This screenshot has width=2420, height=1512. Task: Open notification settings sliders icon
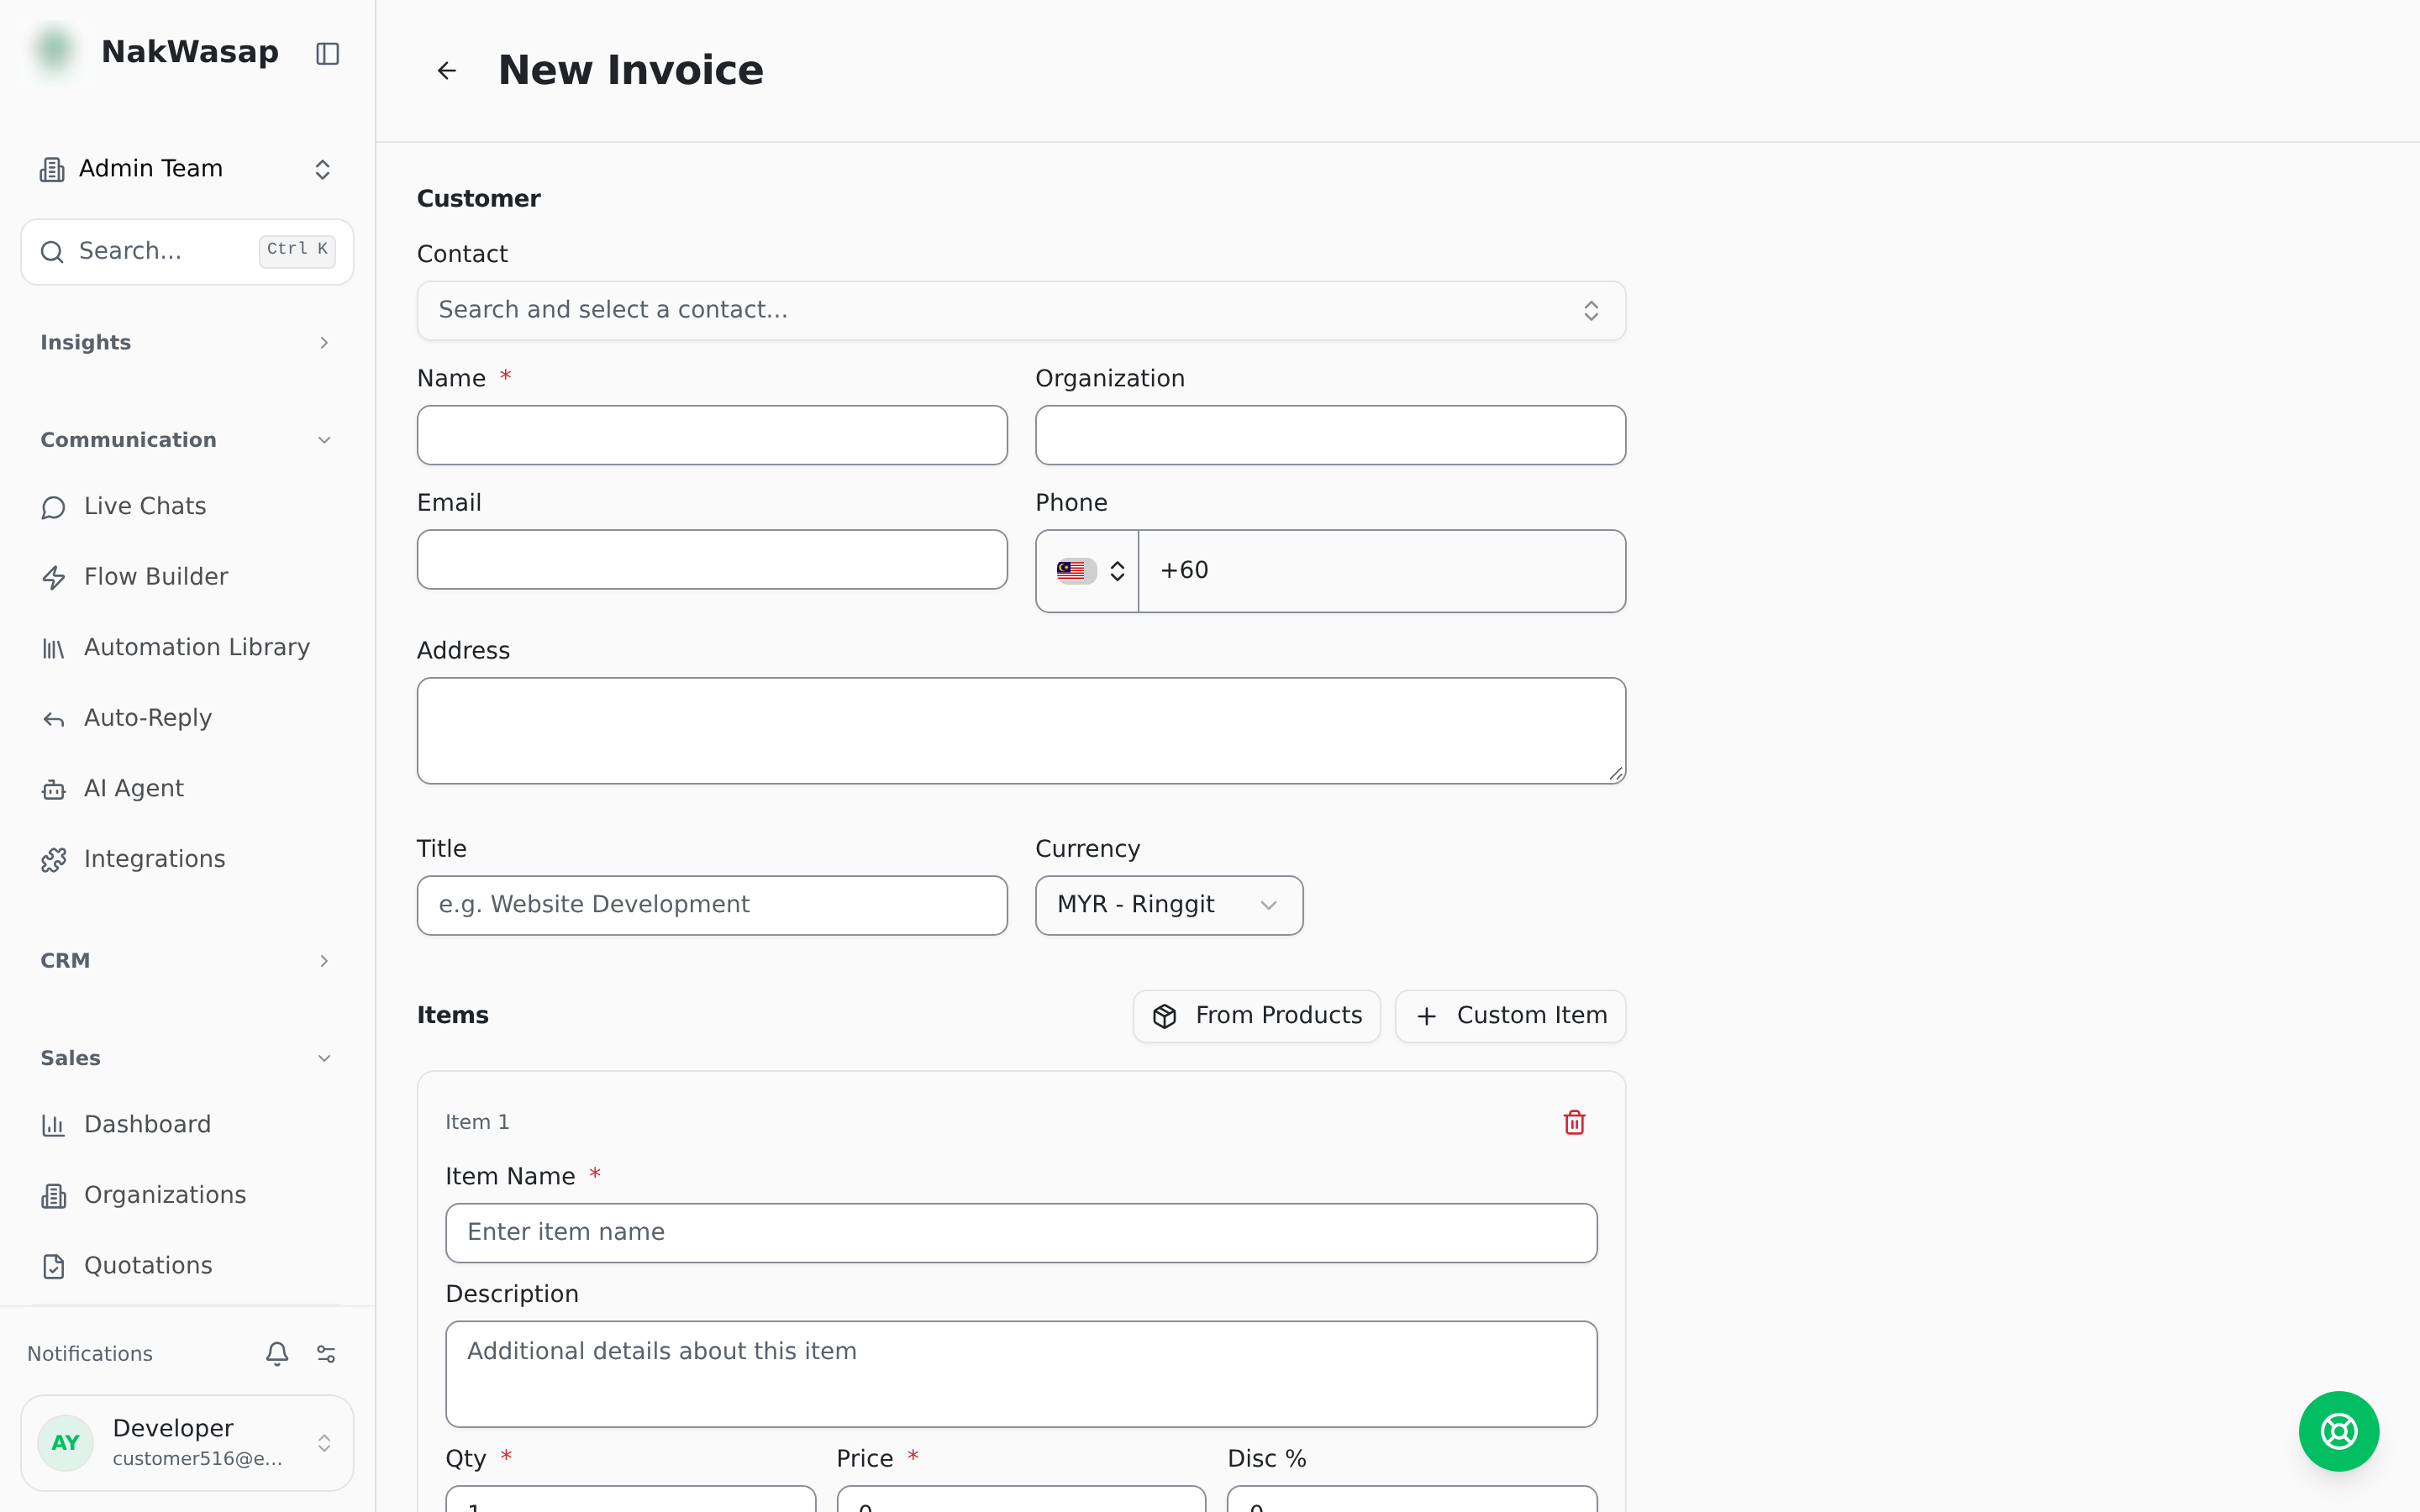(x=326, y=1353)
